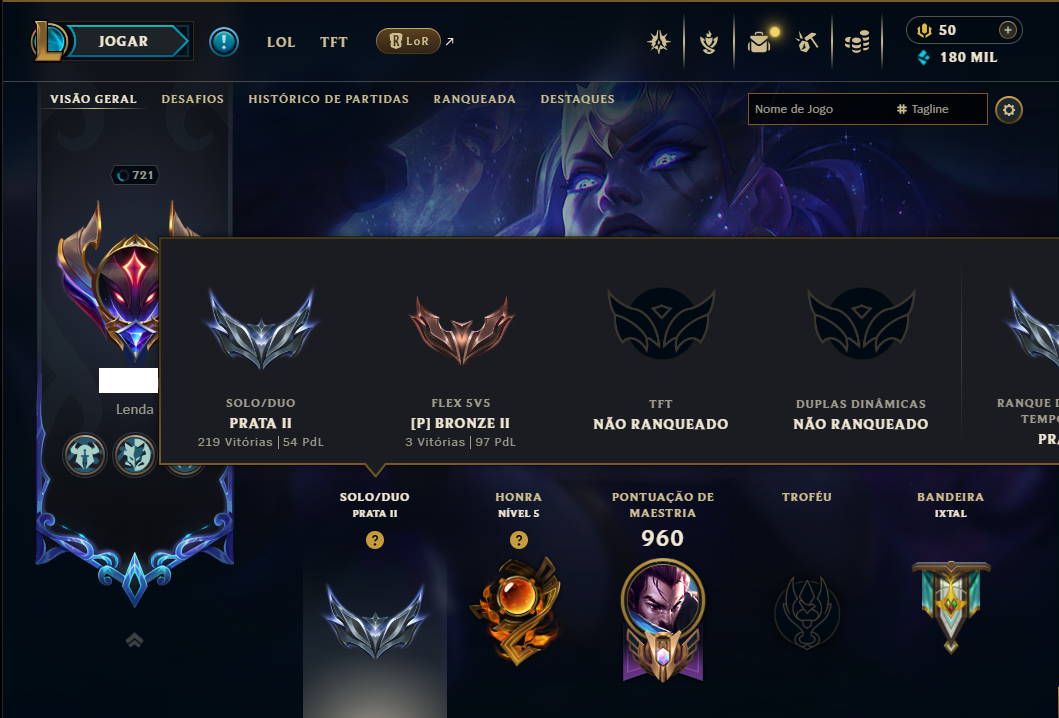Viewport: 1059px width, 718px height.
Task: Click the JOGAR play button
Action: (x=123, y=41)
